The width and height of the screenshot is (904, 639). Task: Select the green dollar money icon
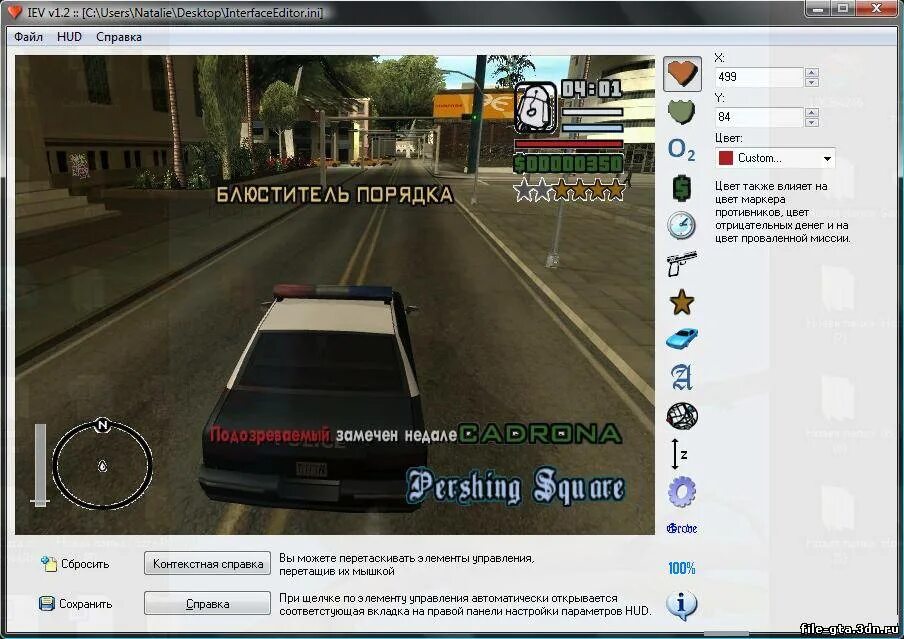(681, 188)
